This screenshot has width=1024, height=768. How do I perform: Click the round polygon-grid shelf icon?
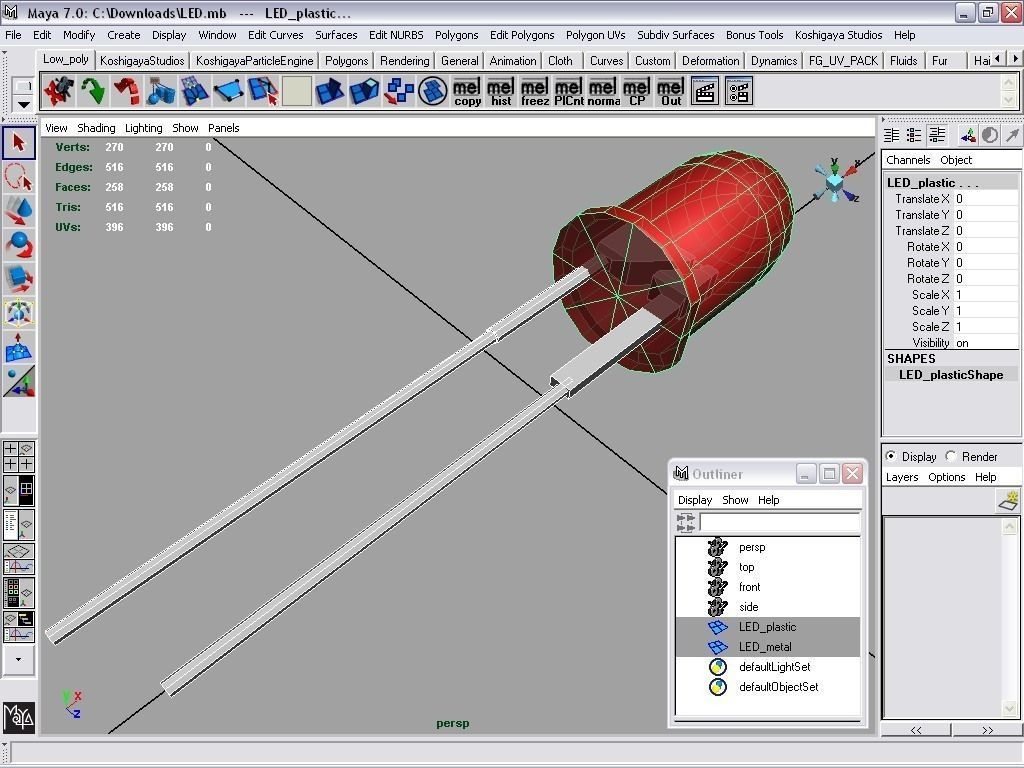pos(432,91)
